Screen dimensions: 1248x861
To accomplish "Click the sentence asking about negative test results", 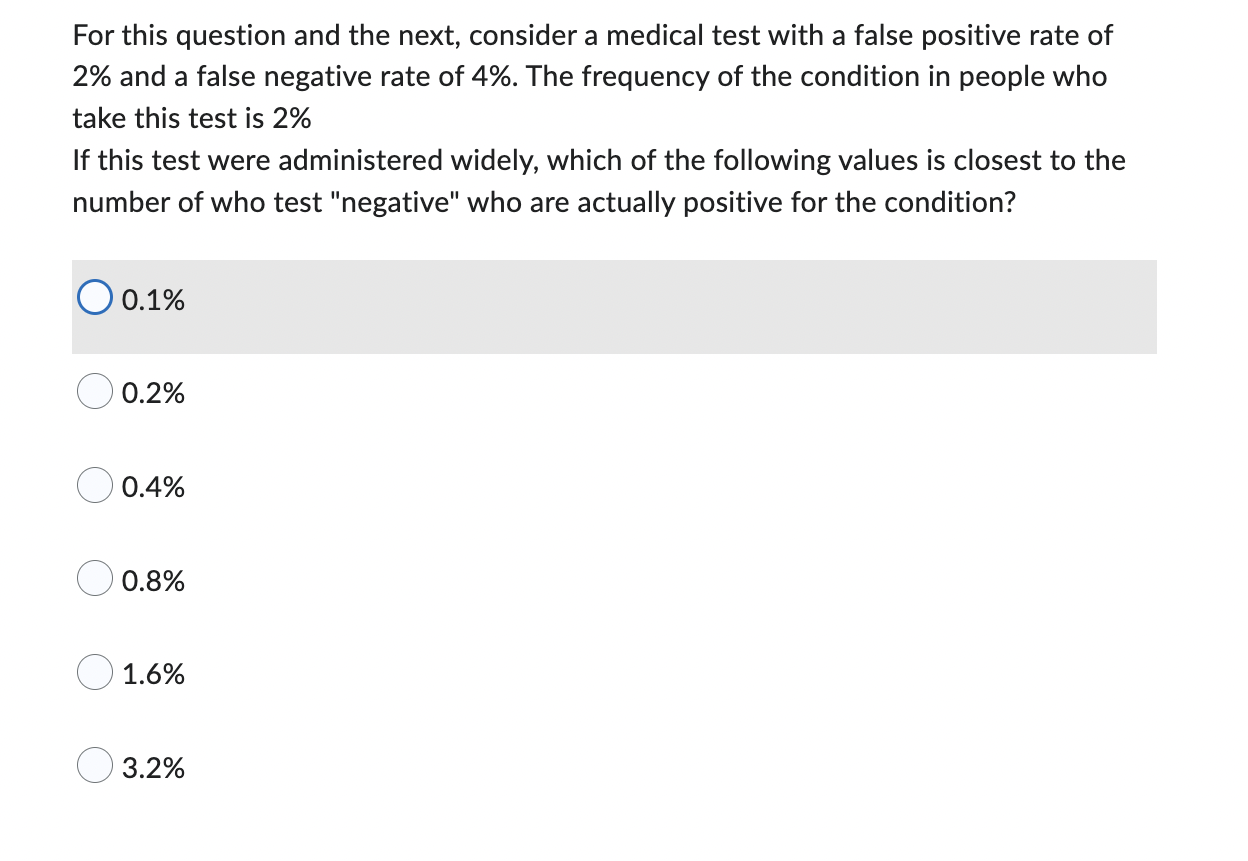I will 598,181.
